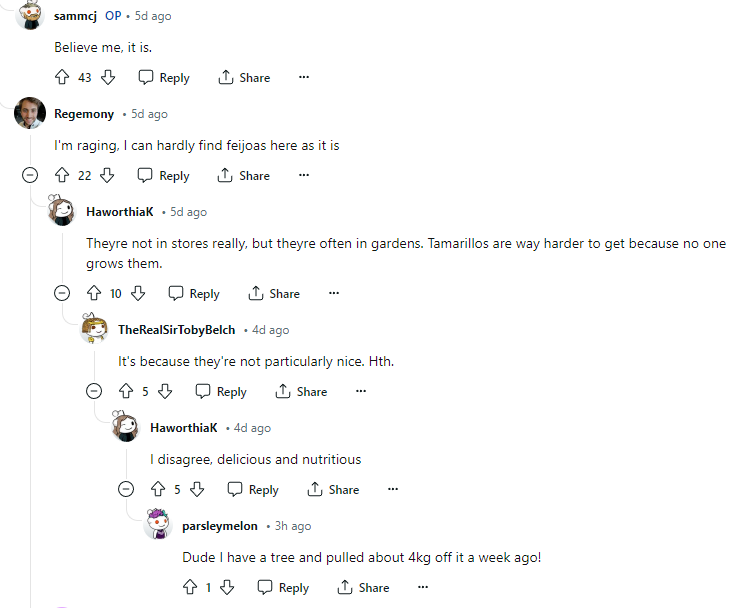Collapse HaworthiaK's "I disagree" reply thread

tap(126, 489)
